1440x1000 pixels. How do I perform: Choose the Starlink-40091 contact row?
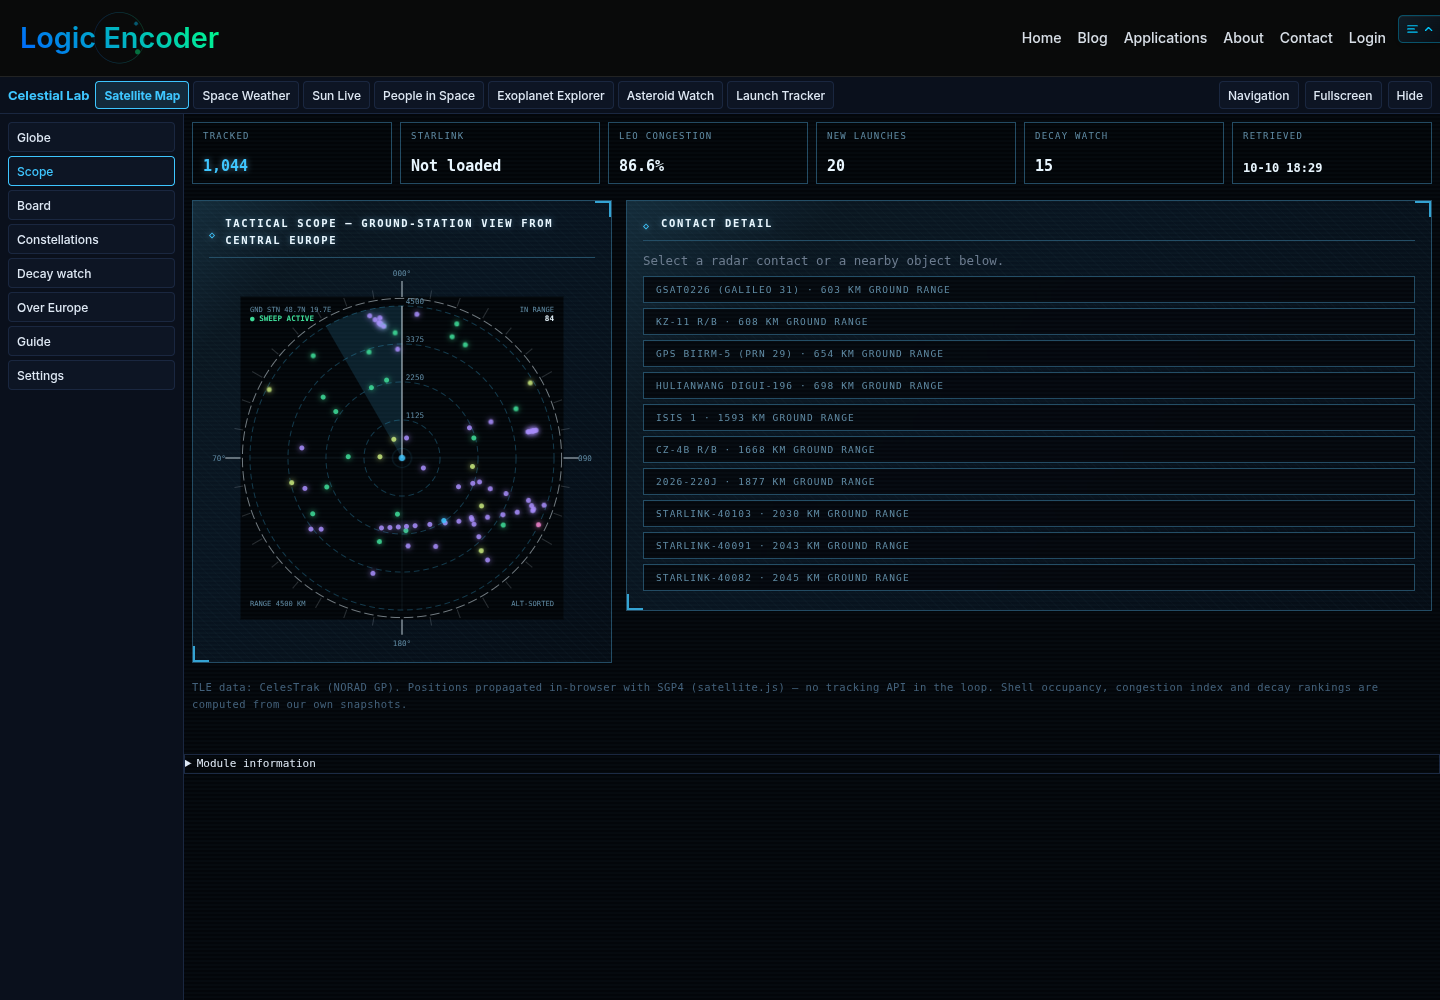[1028, 545]
